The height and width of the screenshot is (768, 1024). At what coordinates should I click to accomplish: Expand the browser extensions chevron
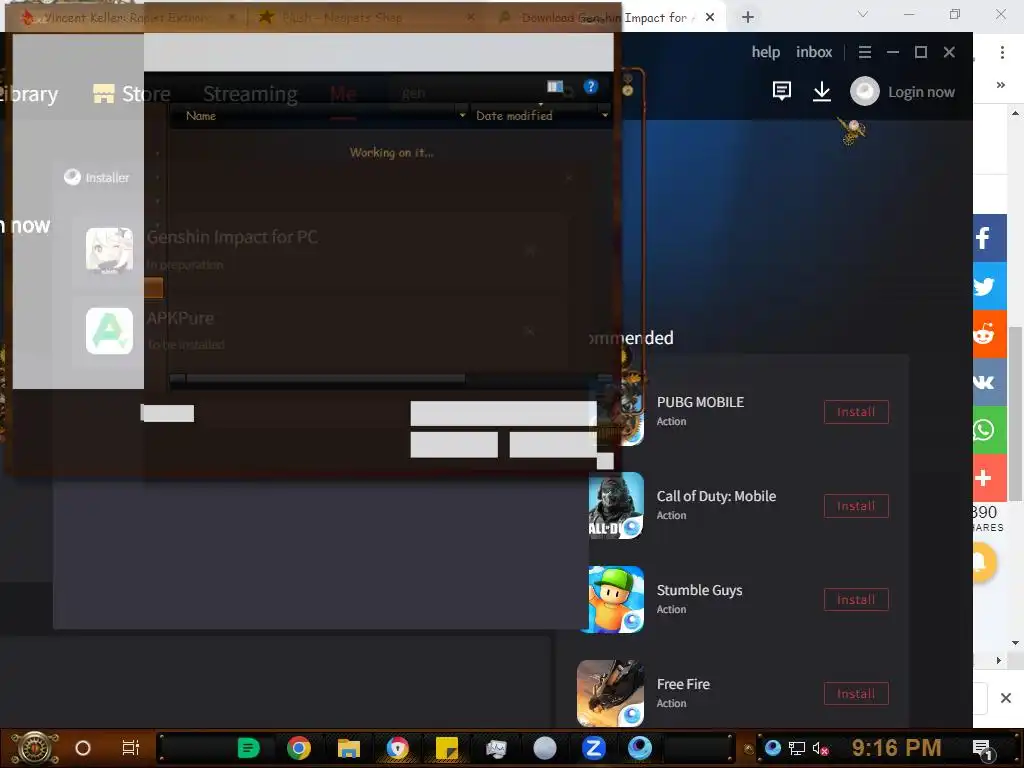[x=1000, y=85]
